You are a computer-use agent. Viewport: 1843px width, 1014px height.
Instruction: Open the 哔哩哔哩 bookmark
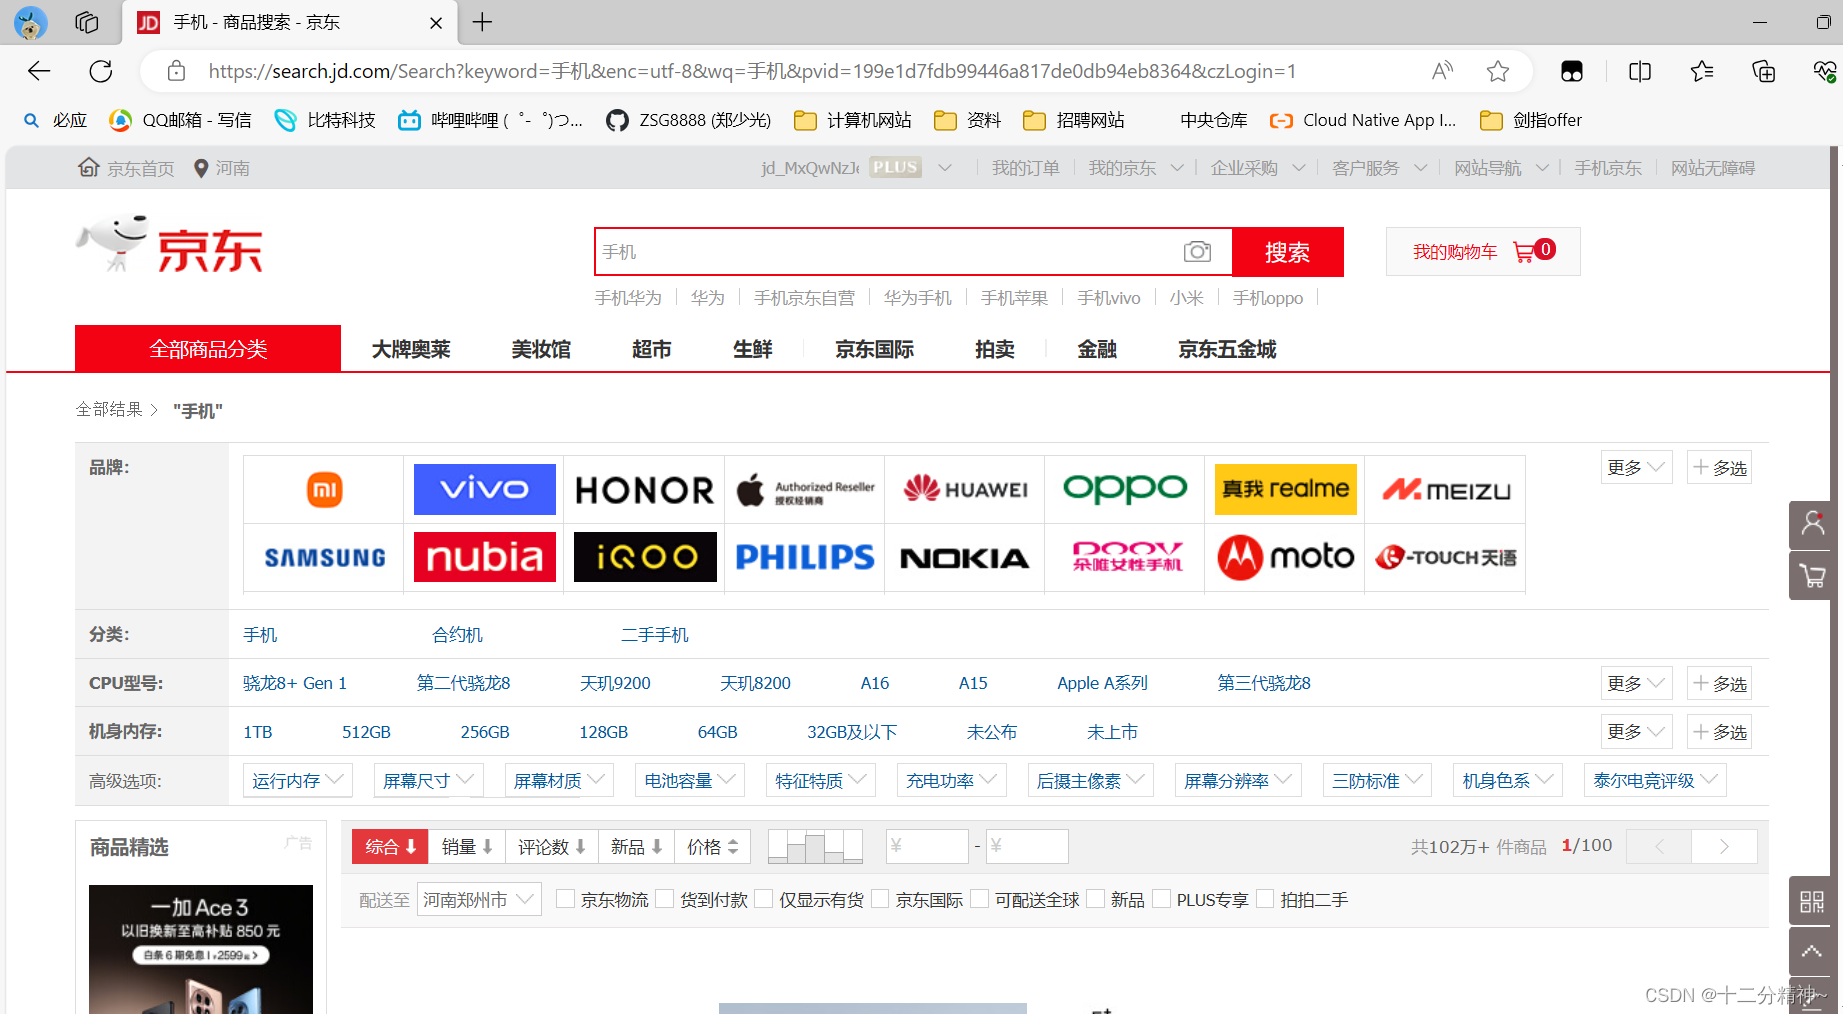(491, 120)
